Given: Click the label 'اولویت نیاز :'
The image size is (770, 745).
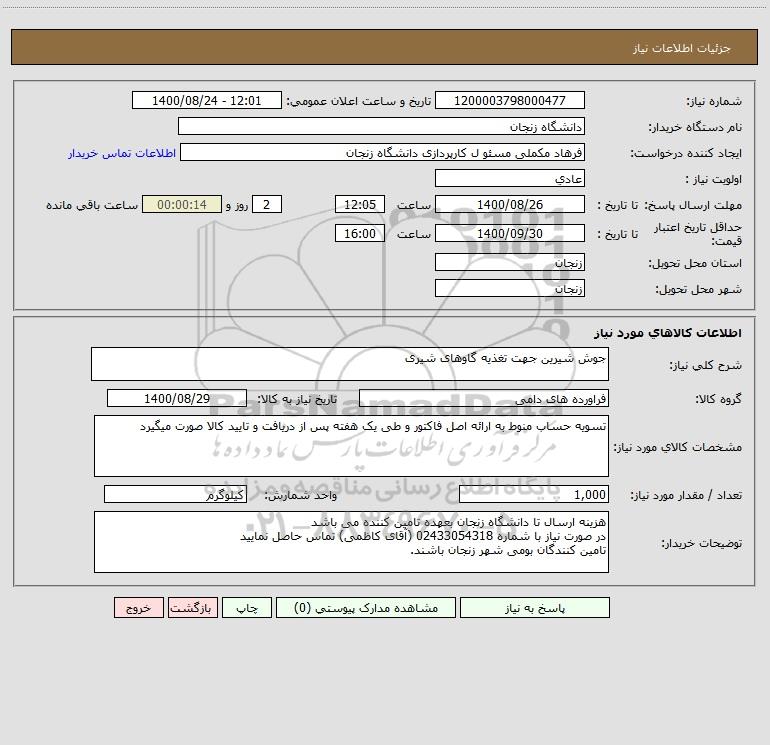Looking at the screenshot, I should pyautogui.click(x=714, y=179).
